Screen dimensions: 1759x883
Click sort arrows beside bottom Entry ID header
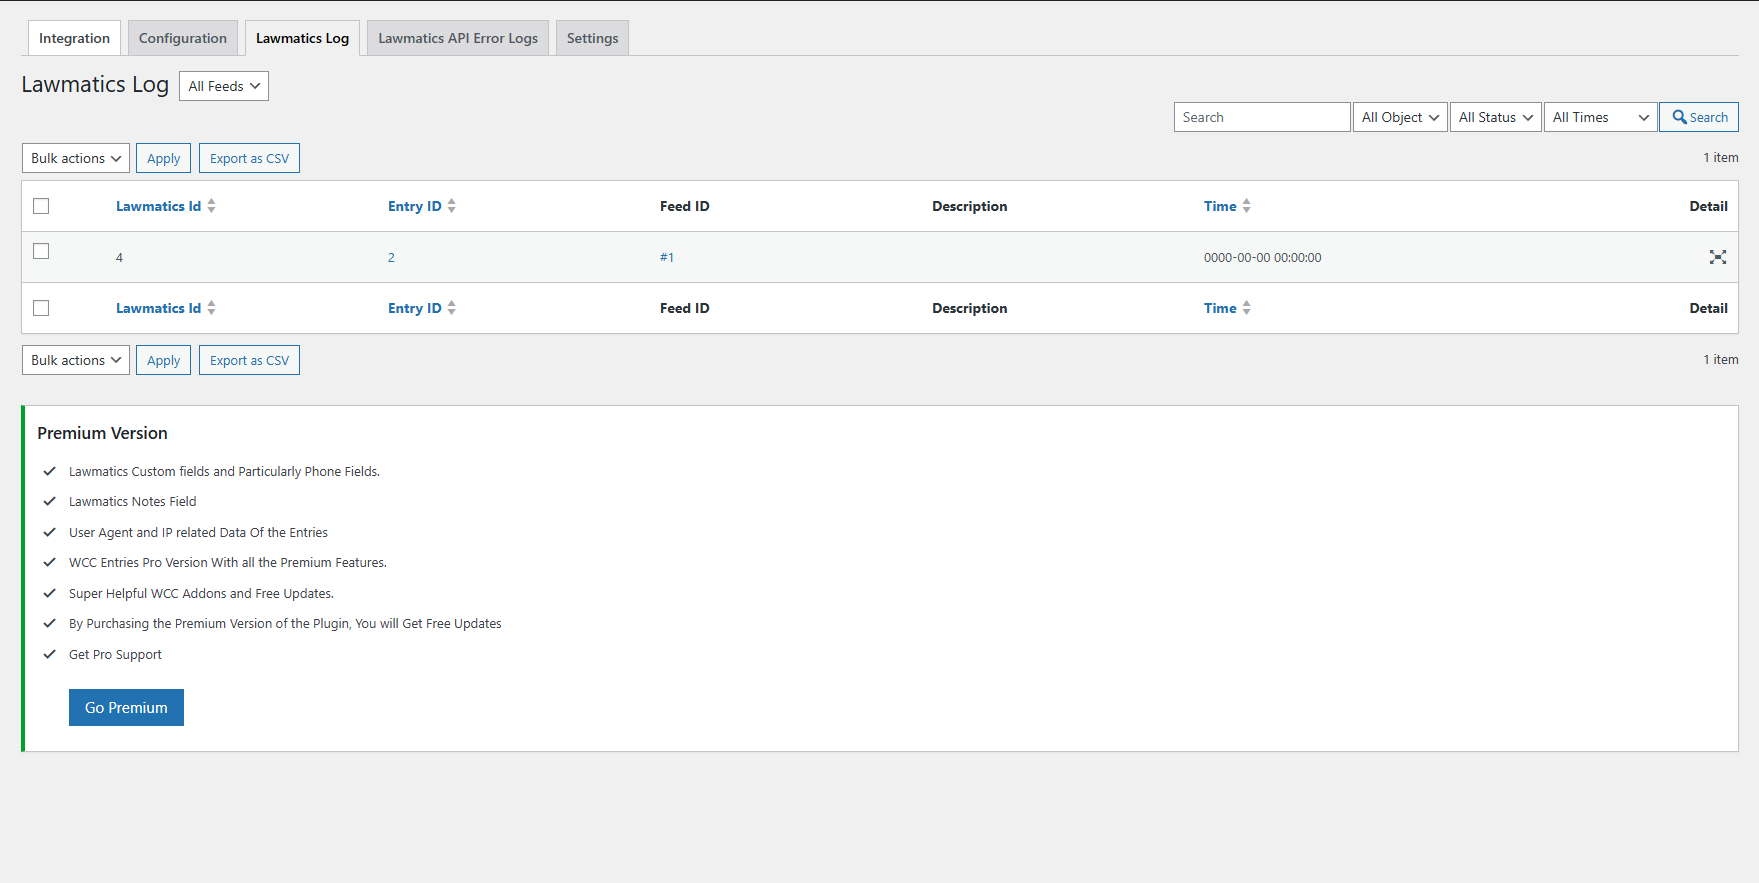click(452, 308)
